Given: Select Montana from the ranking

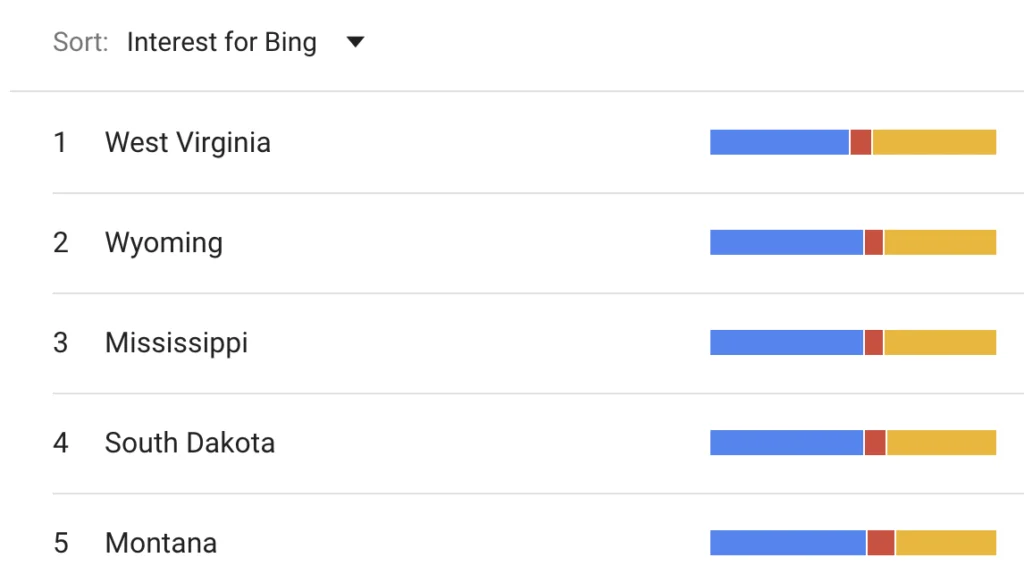Looking at the screenshot, I should tap(160, 542).
